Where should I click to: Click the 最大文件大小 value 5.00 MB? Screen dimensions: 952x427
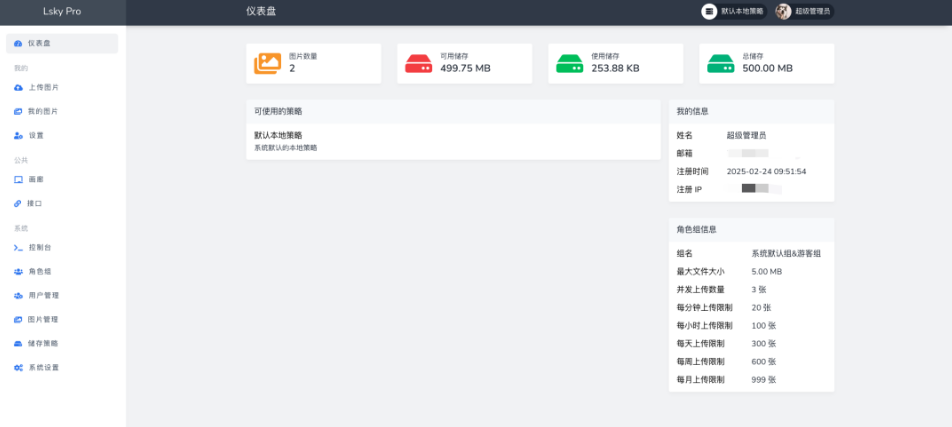coord(766,272)
